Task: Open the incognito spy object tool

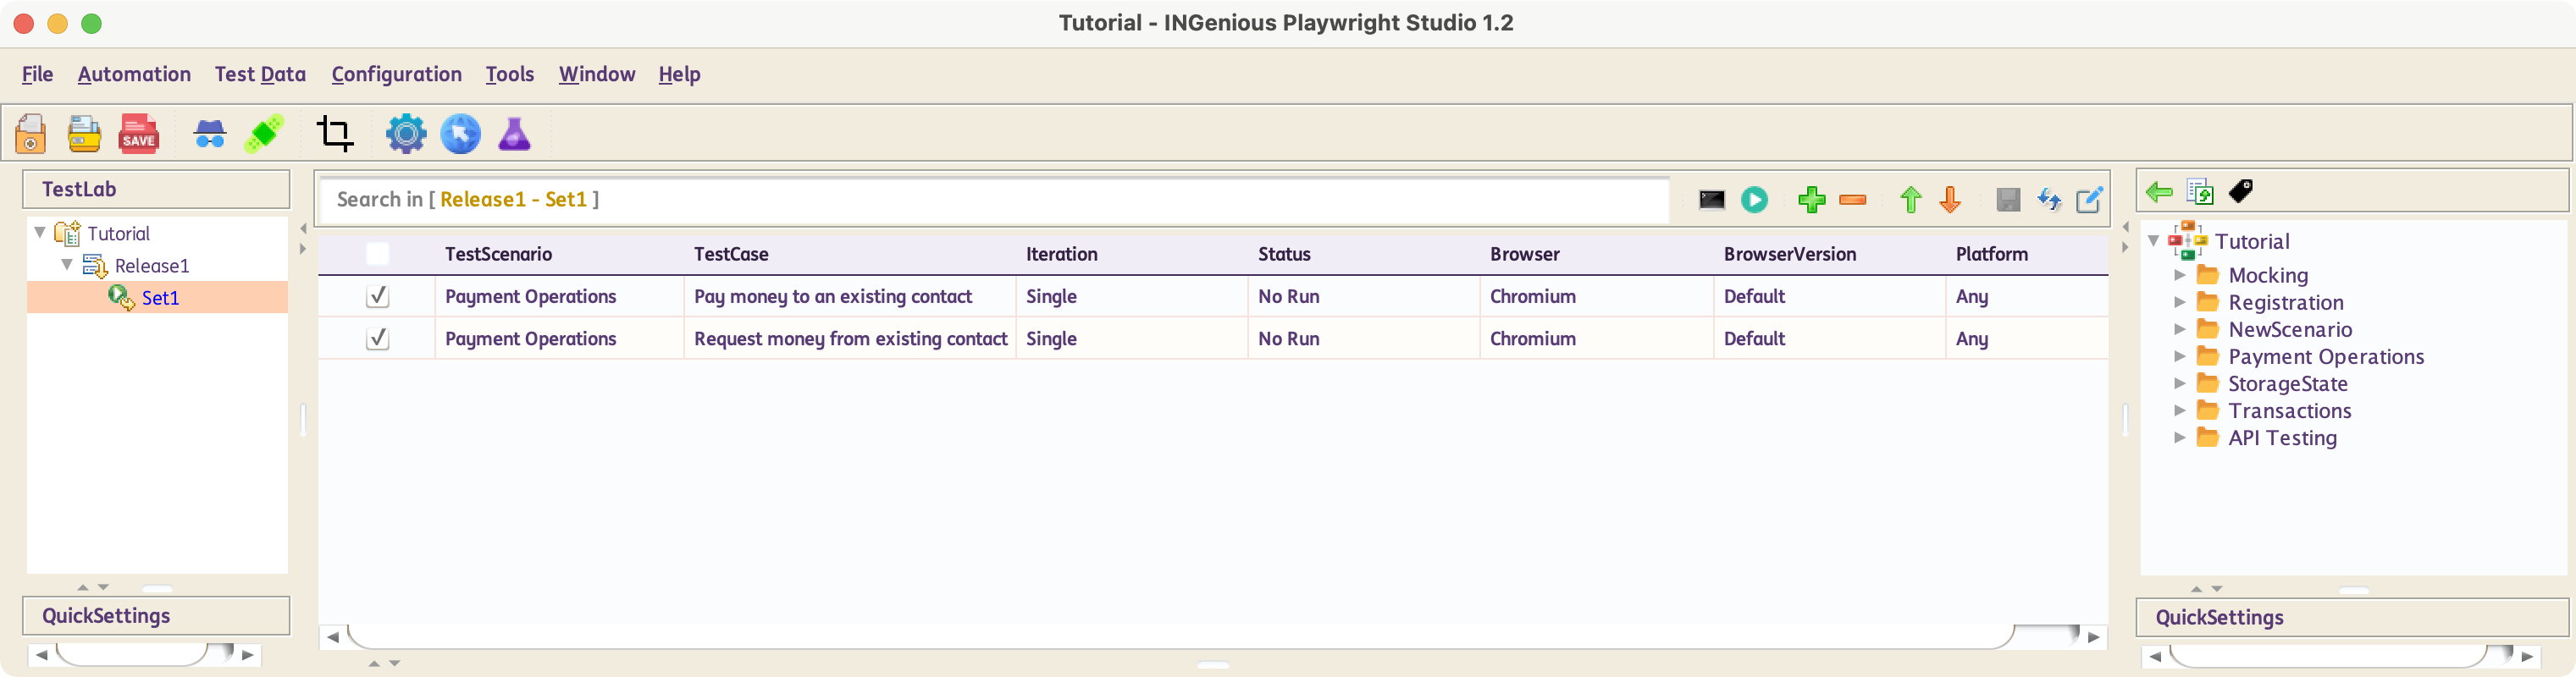Action: pyautogui.click(x=210, y=134)
